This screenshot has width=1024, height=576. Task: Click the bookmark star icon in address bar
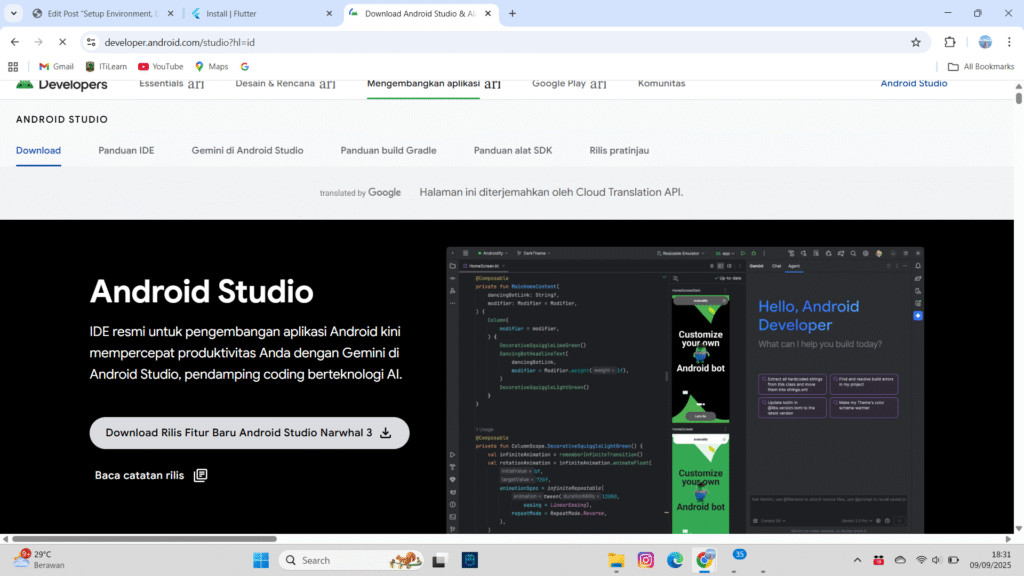[x=915, y=42]
